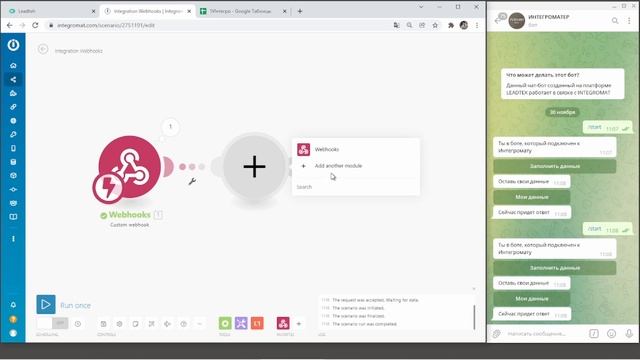The width and height of the screenshot is (640, 360).
Task: Click the auto-align icon in controls
Action: [x=151, y=324]
